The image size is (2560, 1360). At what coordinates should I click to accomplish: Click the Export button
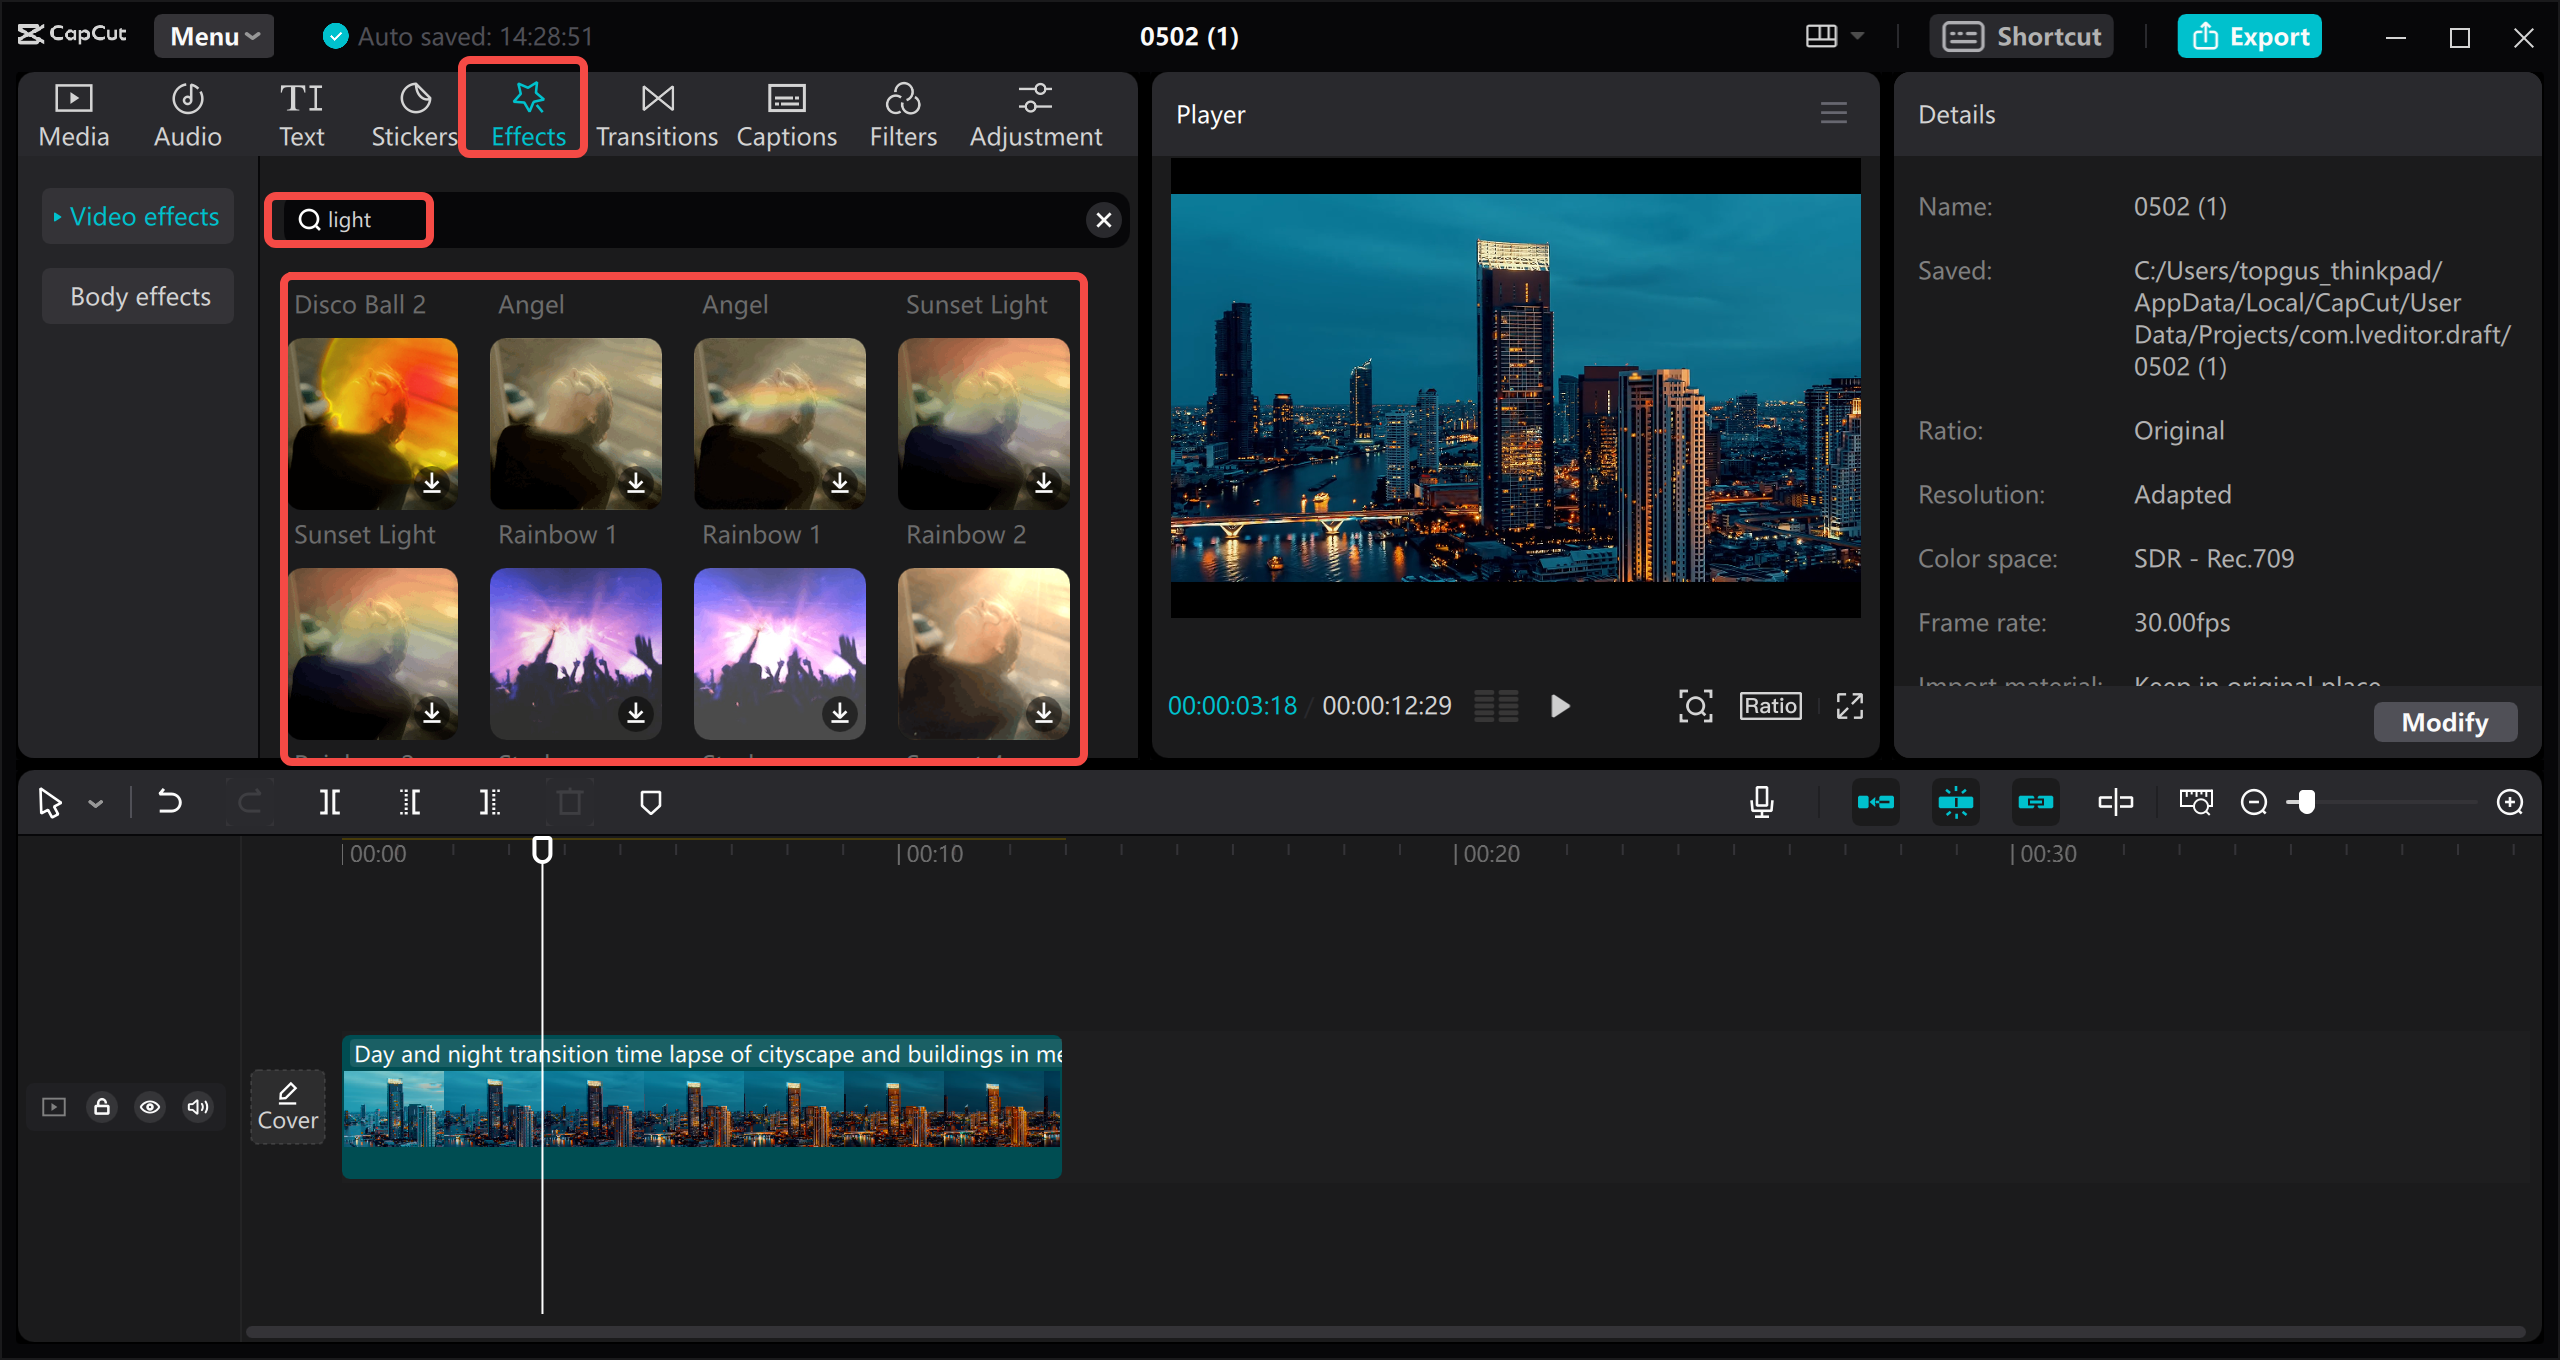click(x=2249, y=37)
